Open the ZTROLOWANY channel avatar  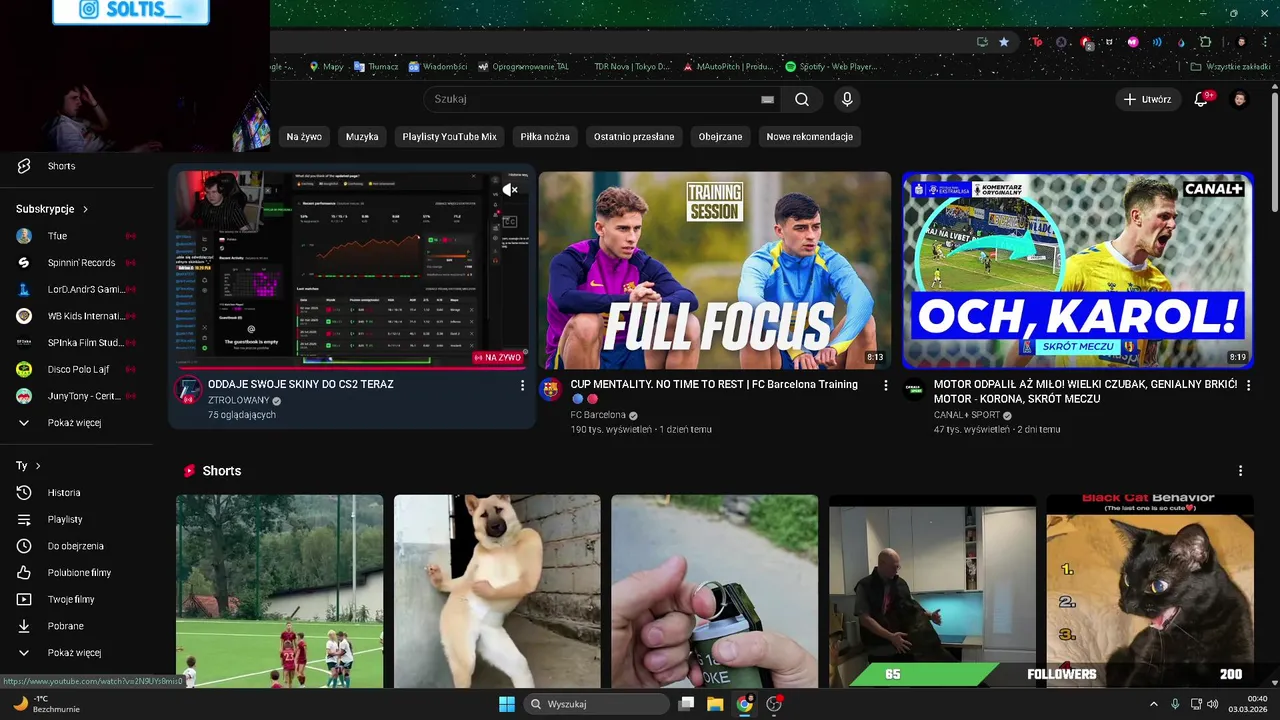click(188, 390)
